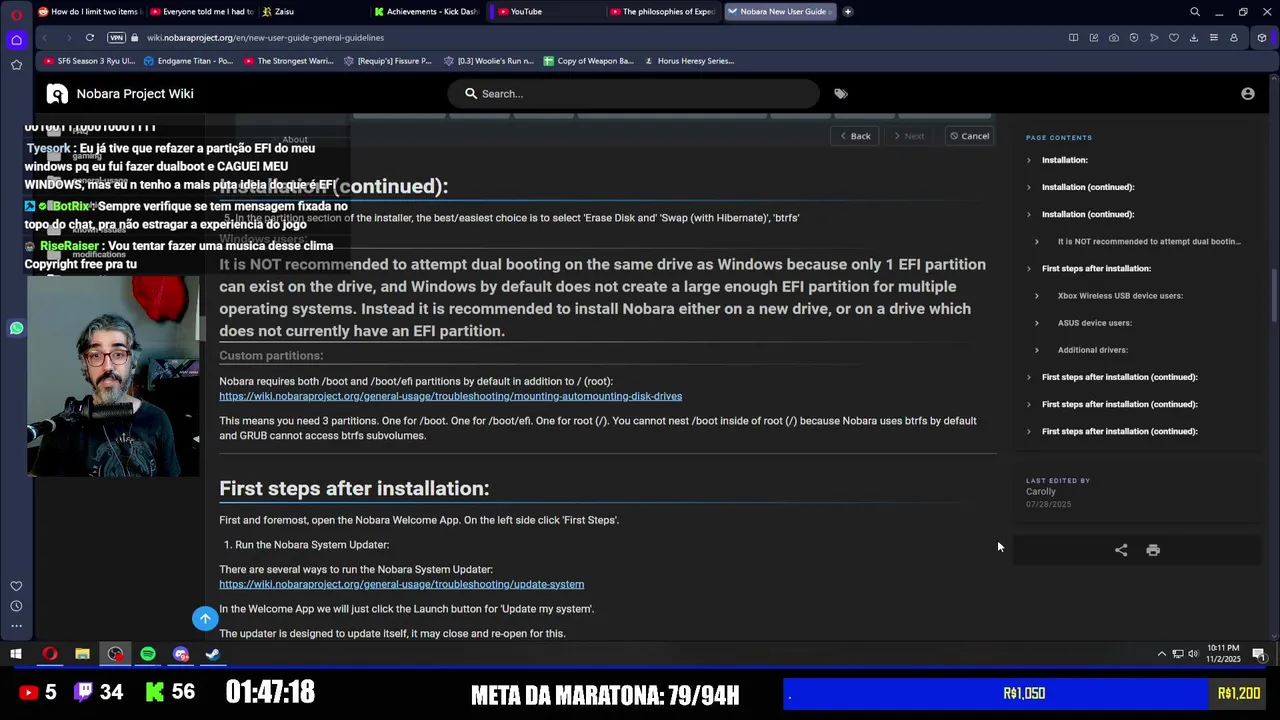Open the mounting-automounting-disk-drives wiki link
Image resolution: width=1280 pixels, height=720 pixels.
click(x=450, y=397)
